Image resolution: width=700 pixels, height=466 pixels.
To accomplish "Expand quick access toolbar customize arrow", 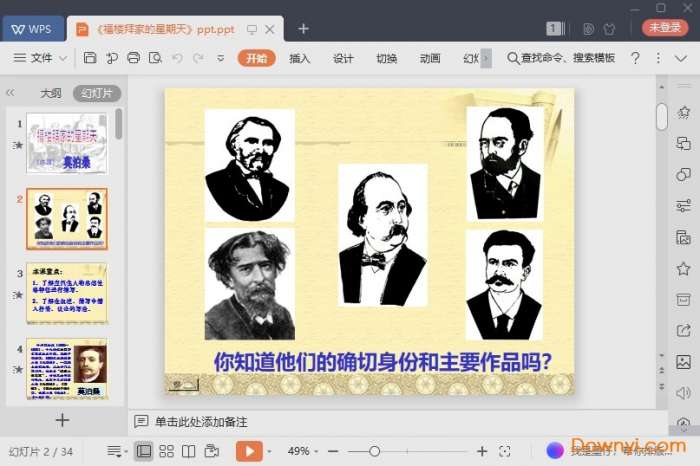I will (x=221, y=58).
